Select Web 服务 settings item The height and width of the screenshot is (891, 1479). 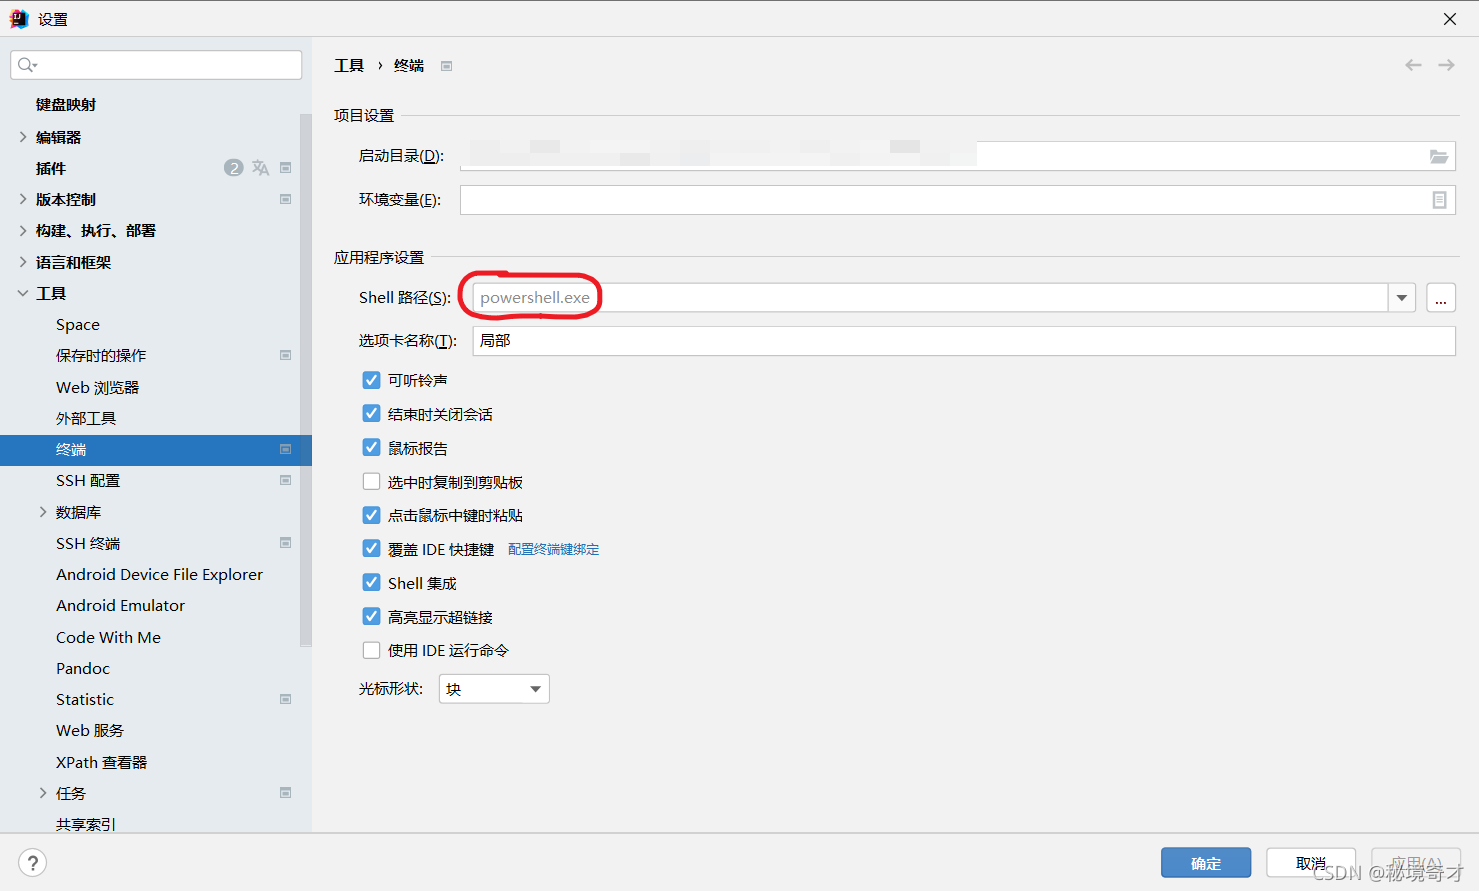click(x=90, y=730)
